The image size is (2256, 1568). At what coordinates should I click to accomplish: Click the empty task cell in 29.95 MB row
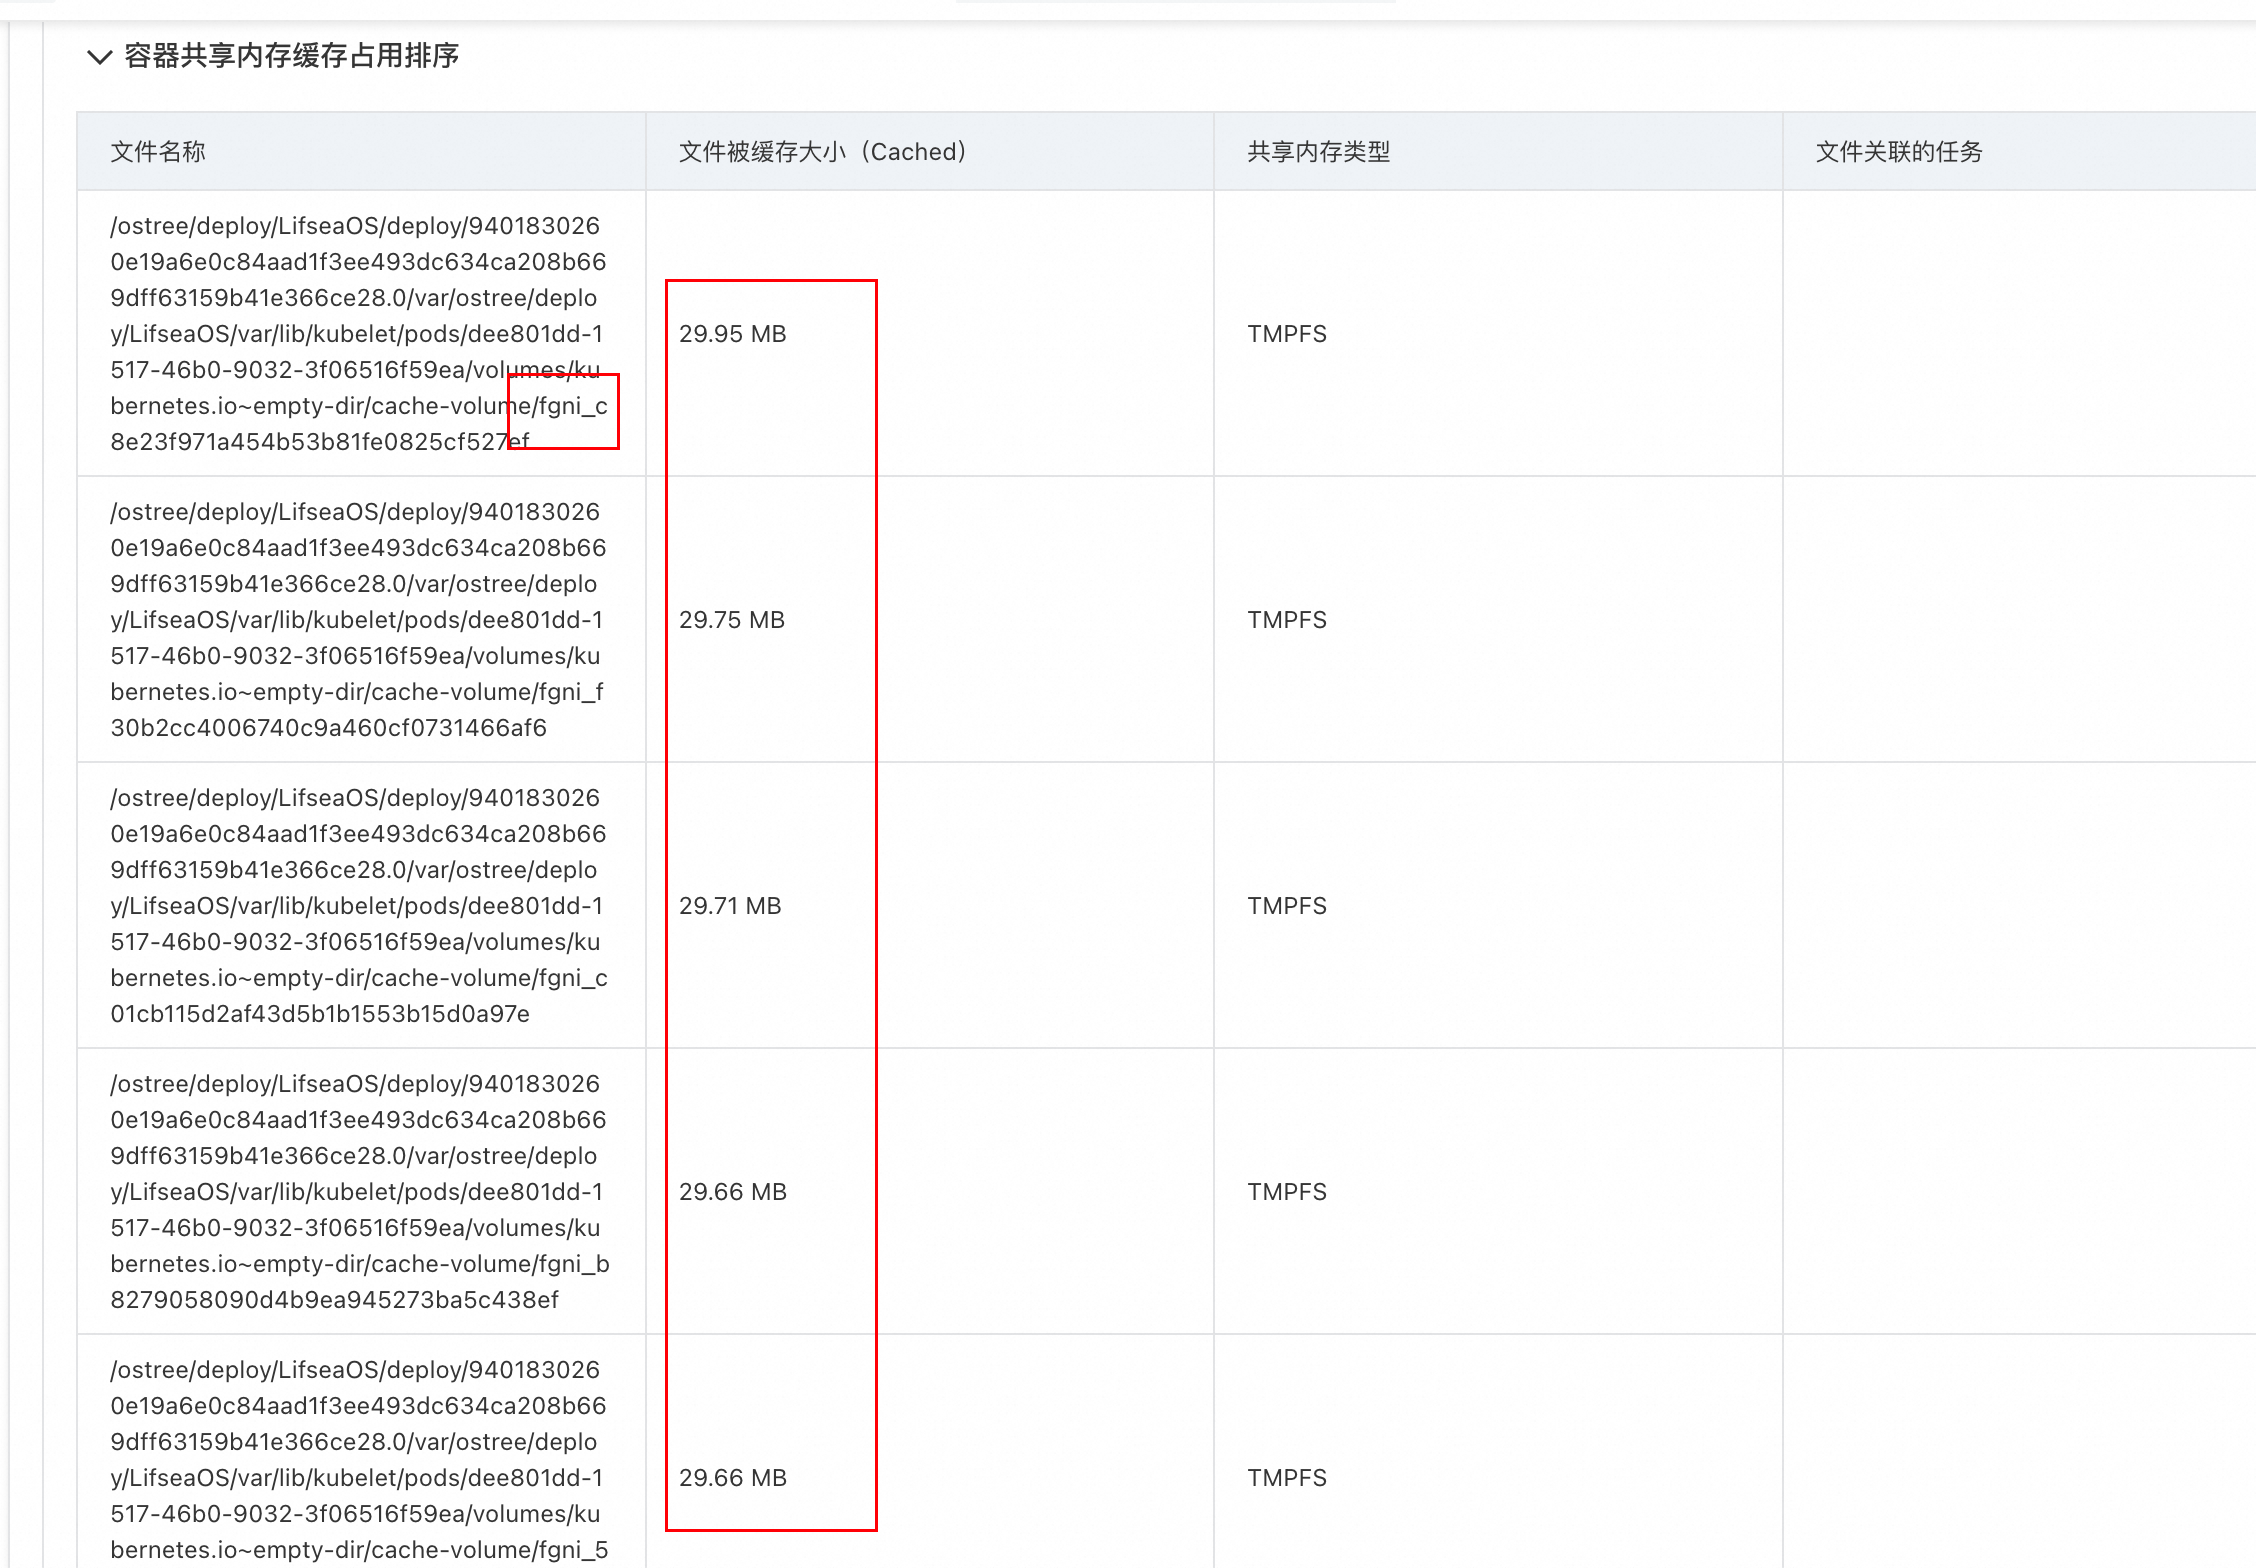click(x=2018, y=334)
